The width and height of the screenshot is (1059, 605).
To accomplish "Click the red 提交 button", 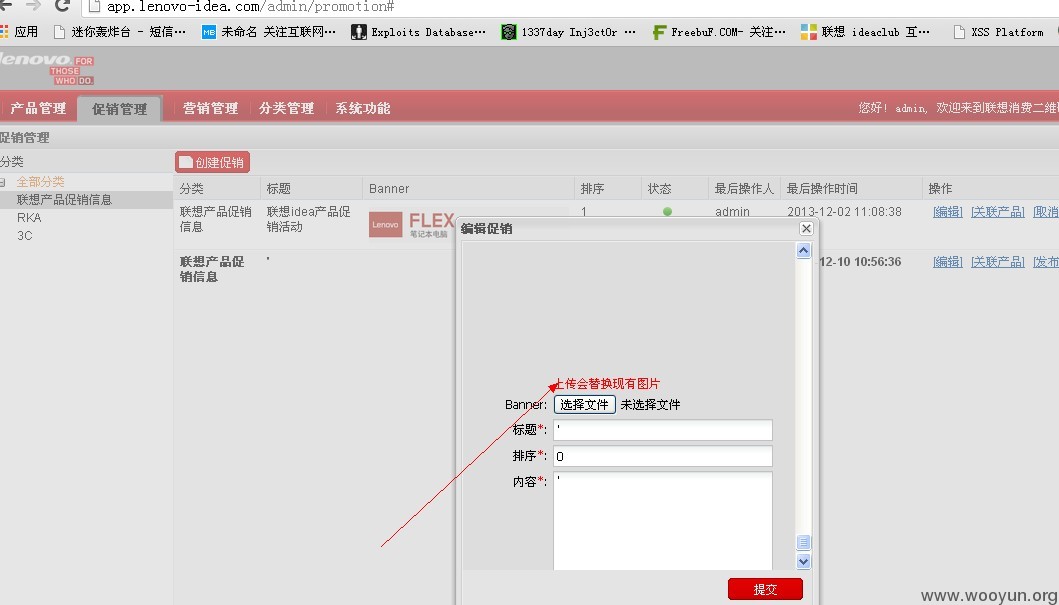I will (765, 589).
